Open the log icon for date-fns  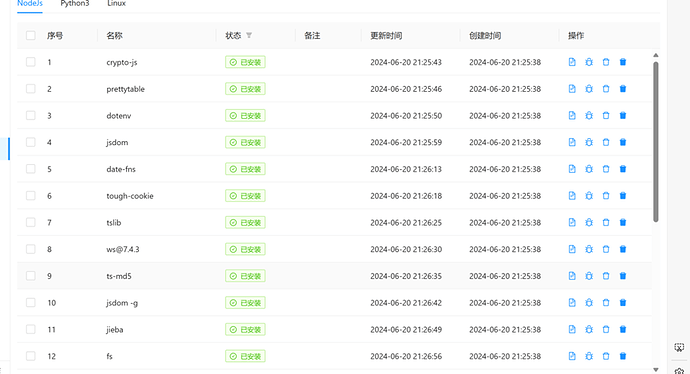pos(572,169)
